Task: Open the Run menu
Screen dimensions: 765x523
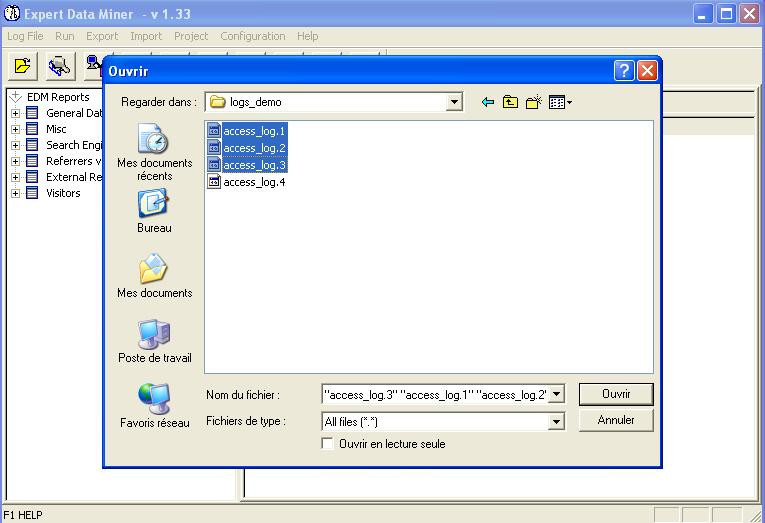Action: [x=64, y=36]
